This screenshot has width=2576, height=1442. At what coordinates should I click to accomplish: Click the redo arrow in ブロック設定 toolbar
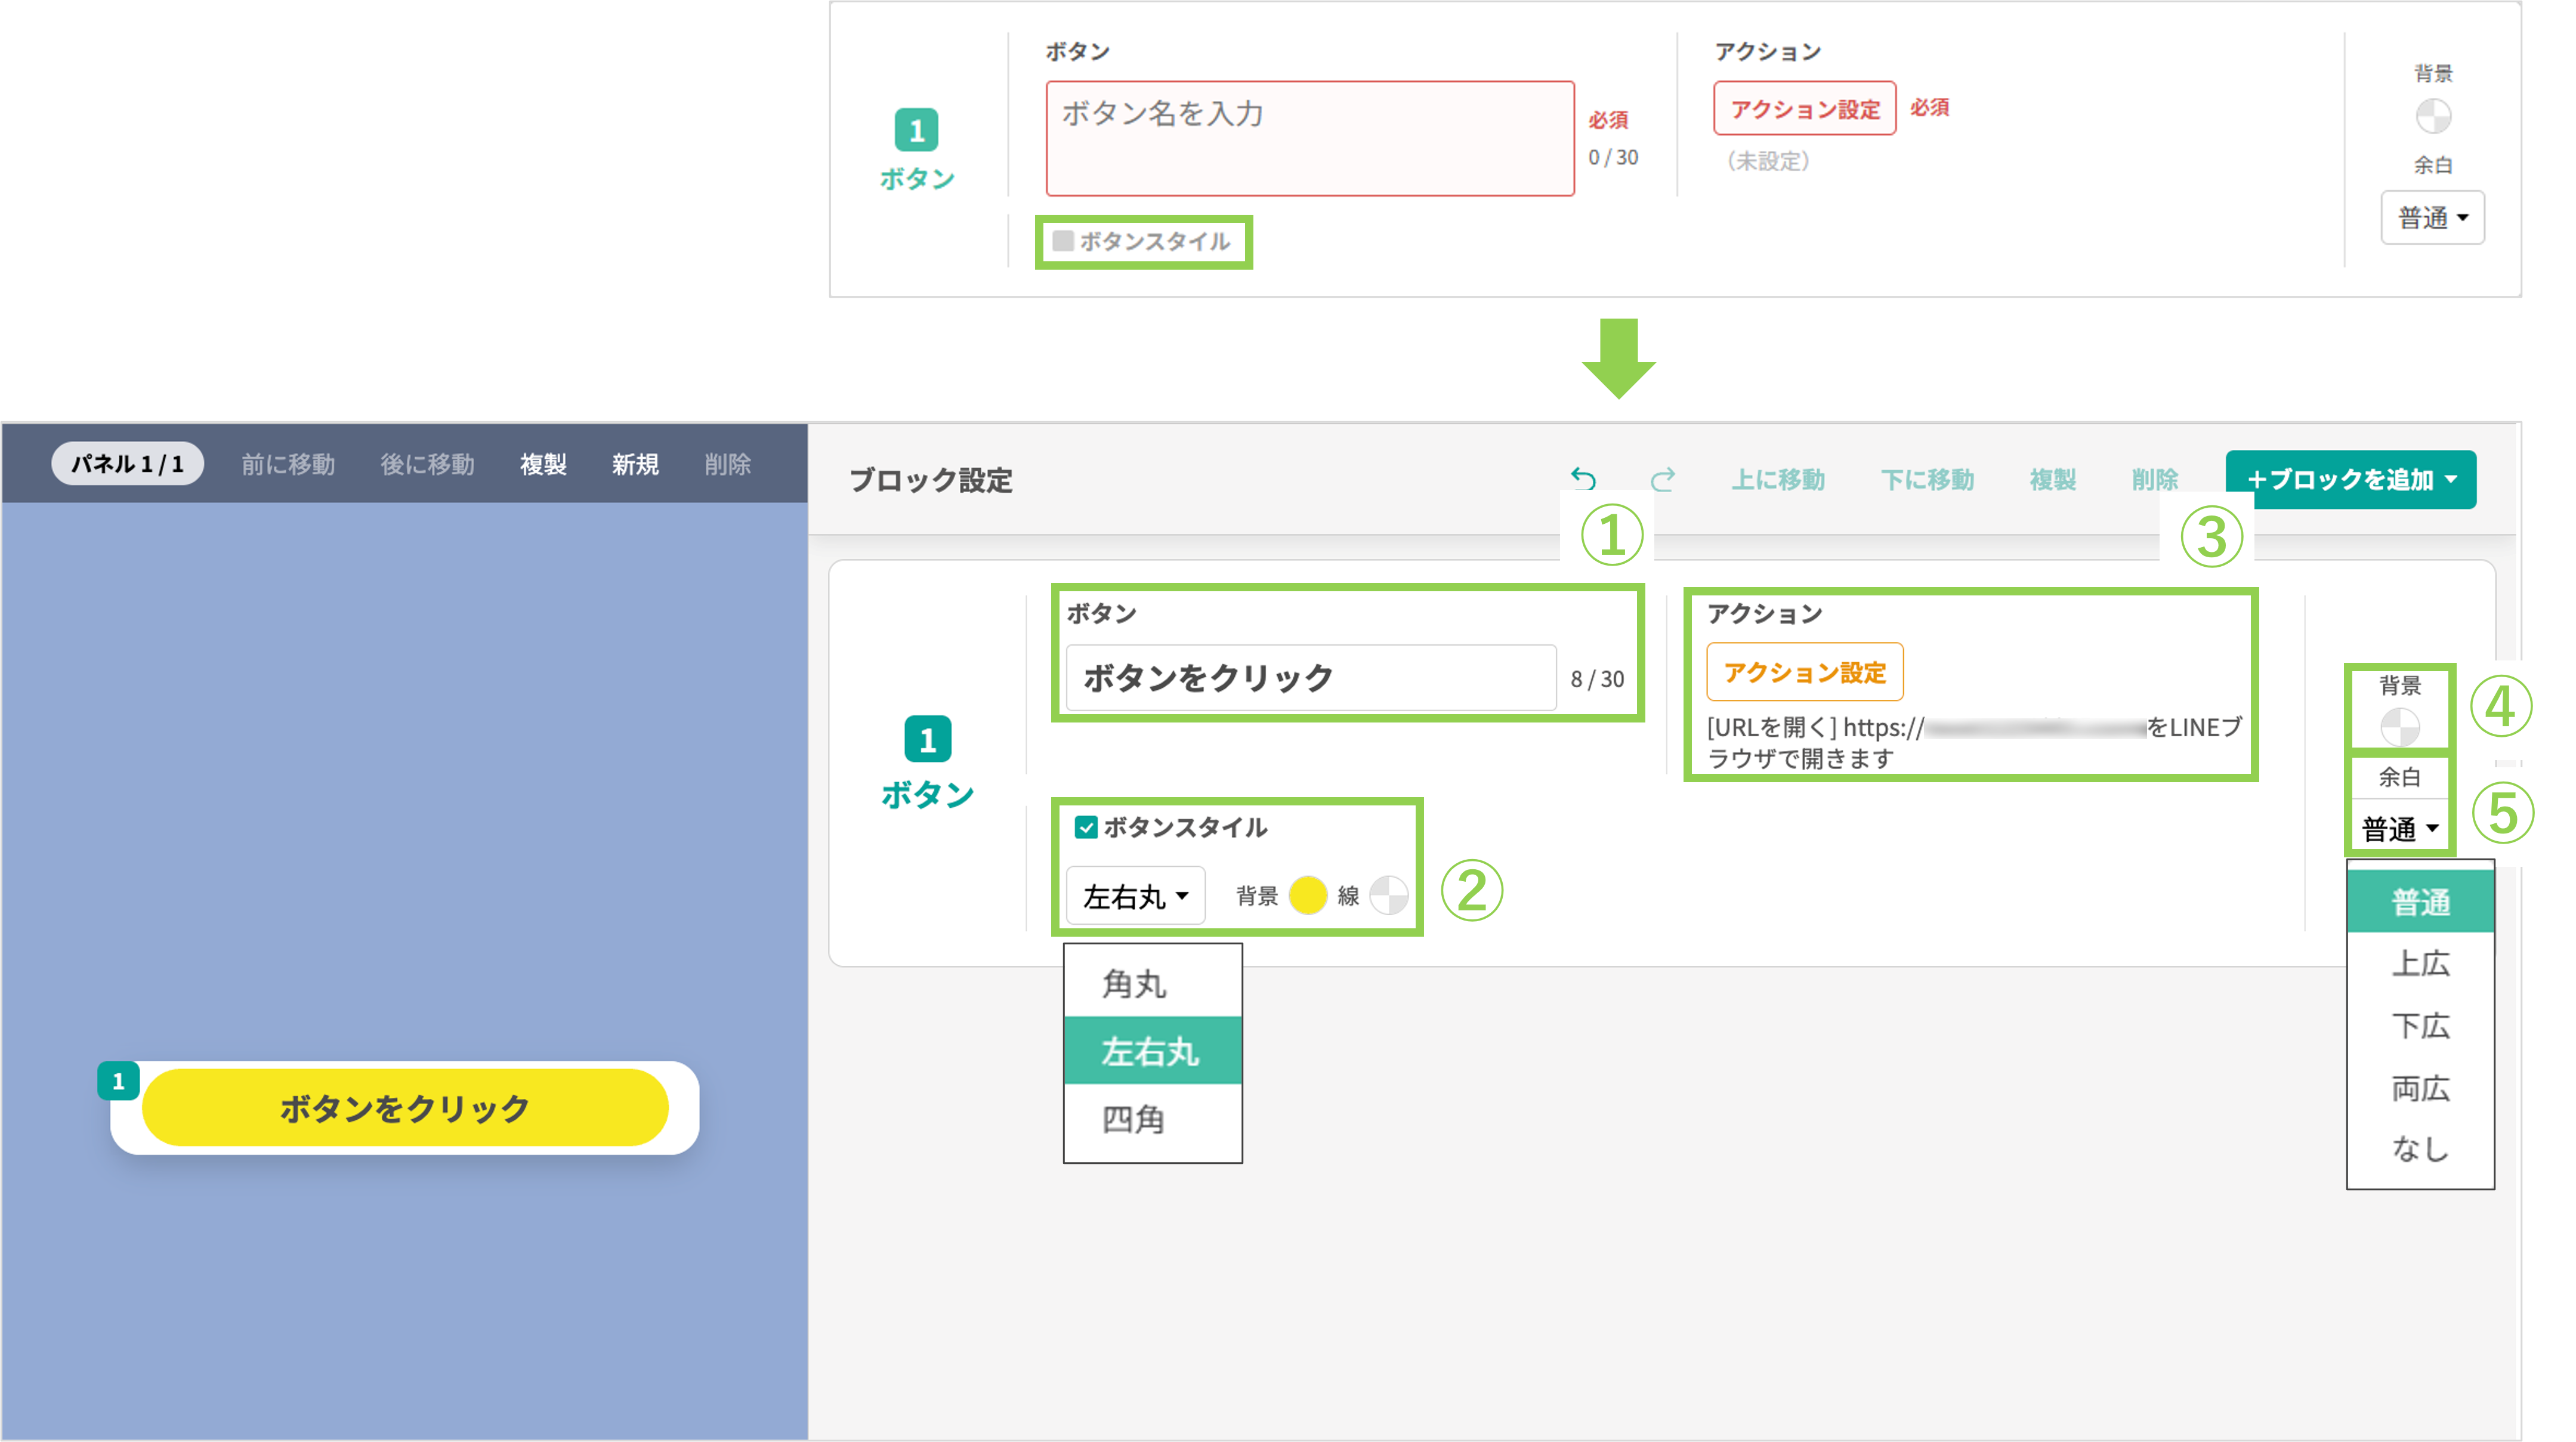click(1662, 480)
